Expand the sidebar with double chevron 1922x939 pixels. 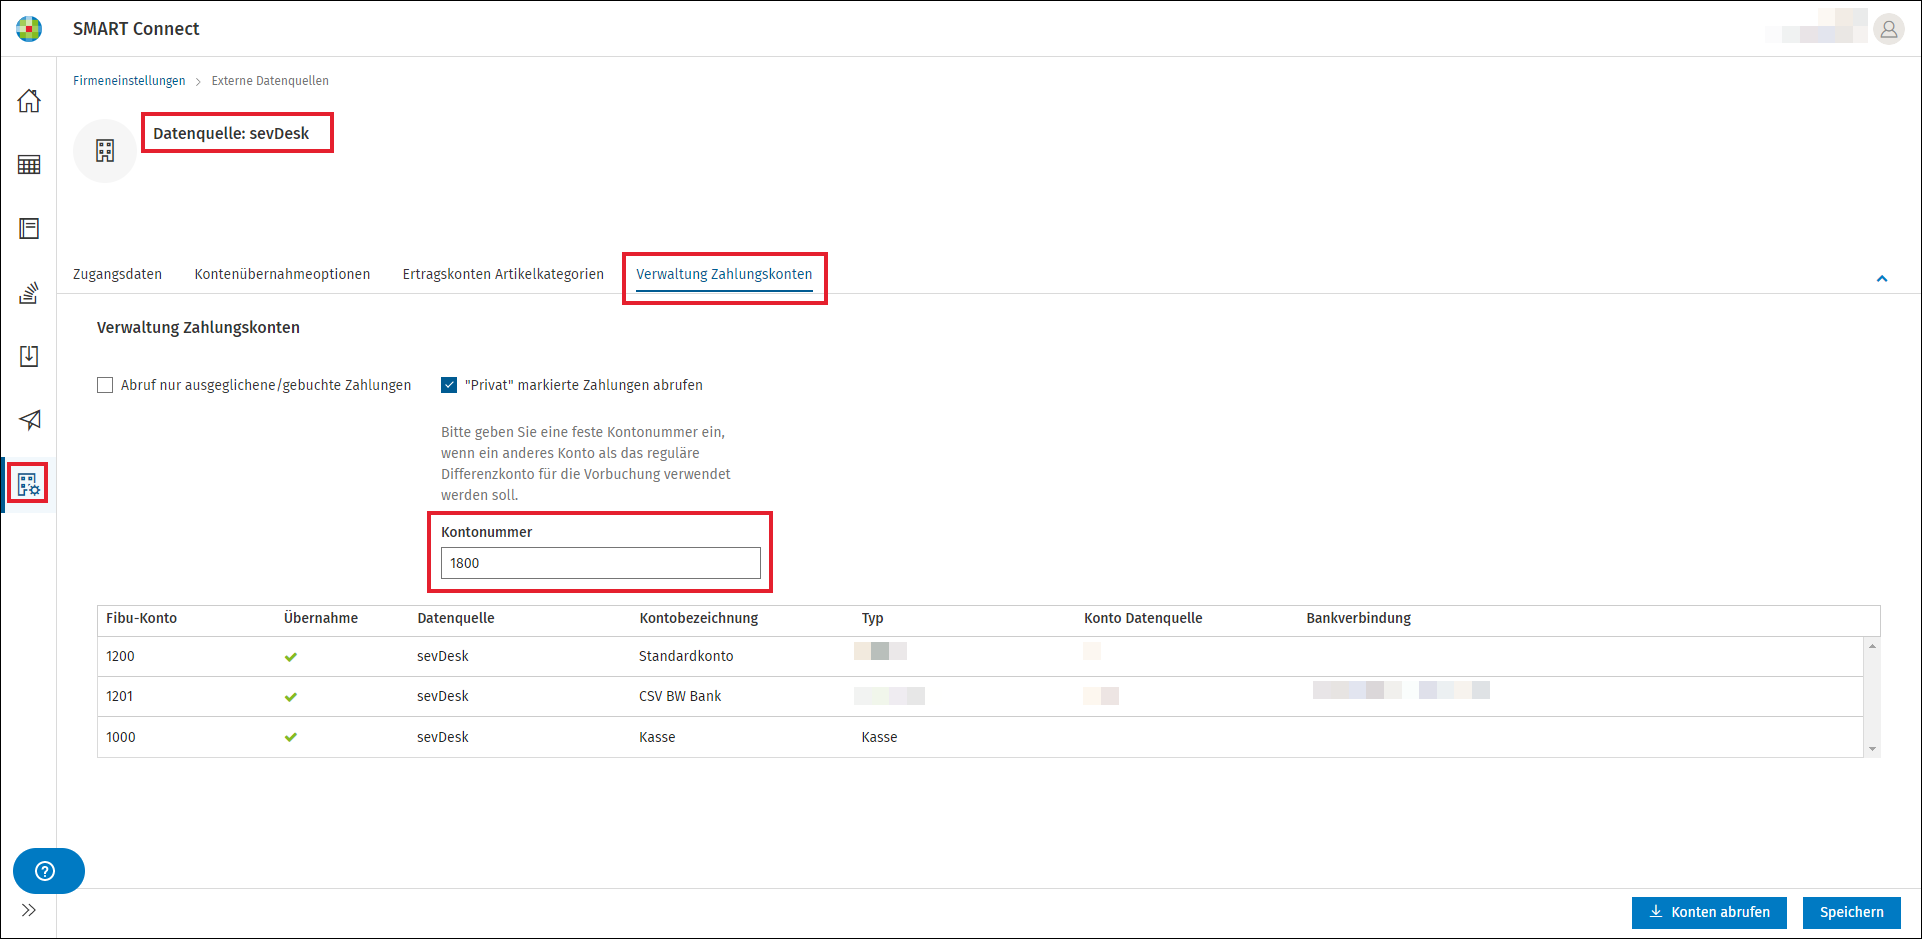tap(29, 910)
